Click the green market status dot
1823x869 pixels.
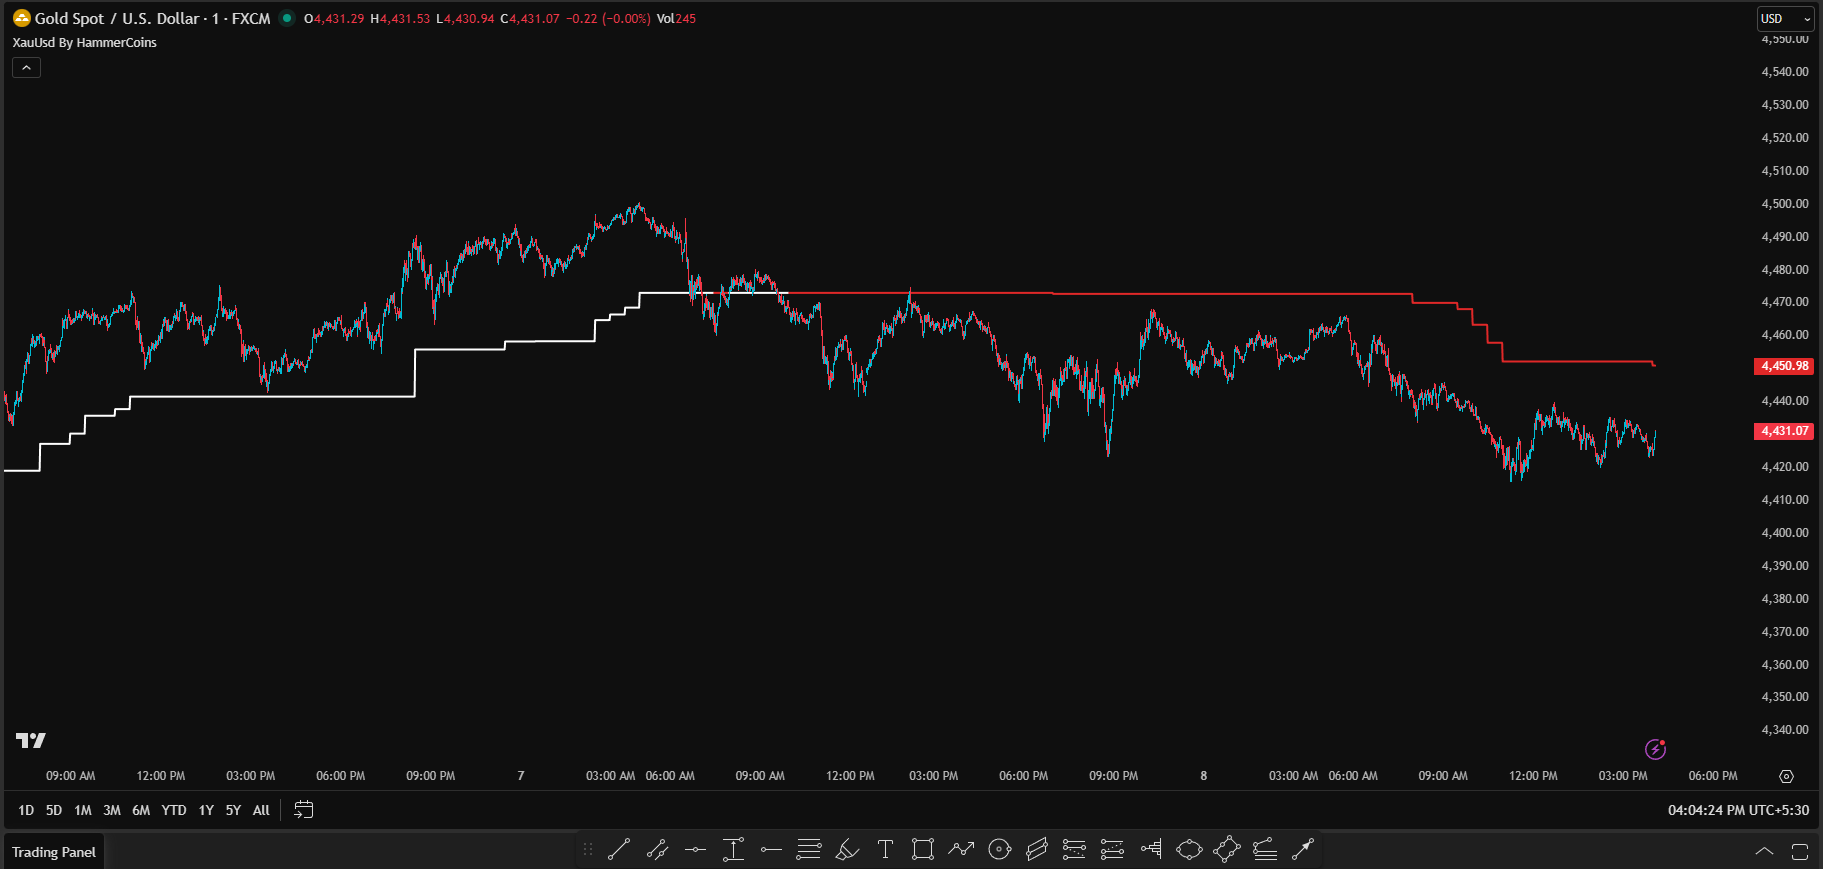pyautogui.click(x=287, y=17)
